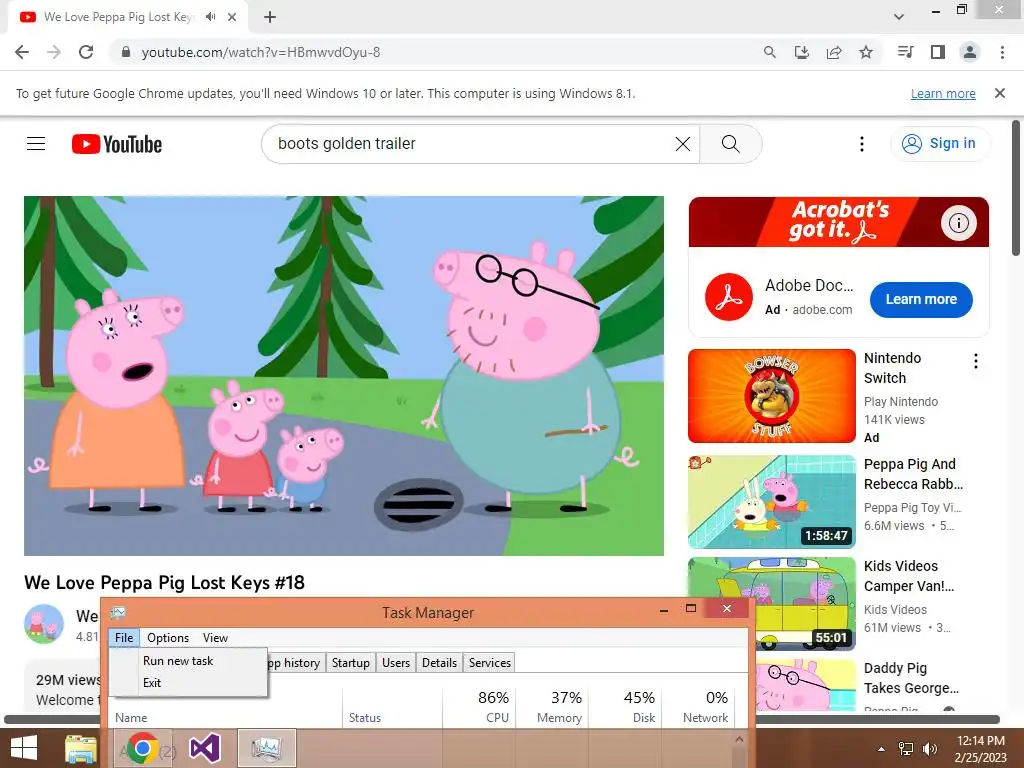Sort by the Disk column header
Image resolution: width=1024 pixels, height=768 pixels.
tap(626, 707)
